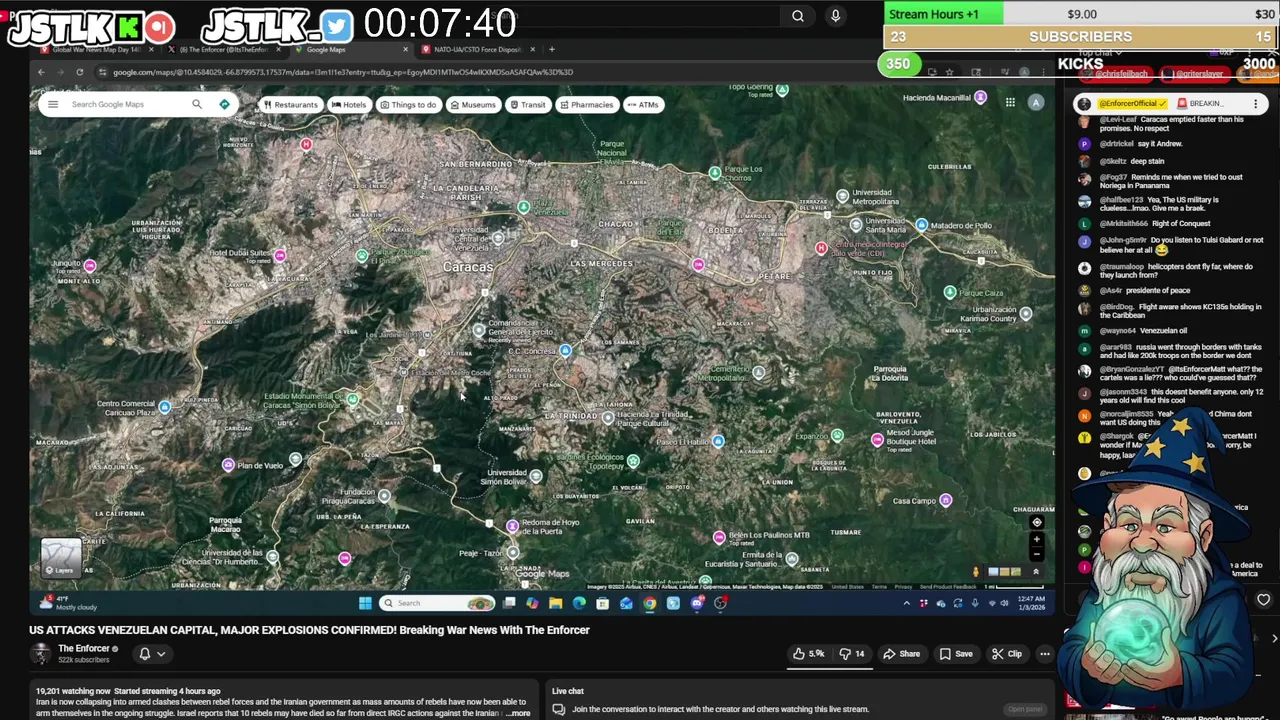Switch to Global War News Map tab
1280x720 pixels.
95,49
